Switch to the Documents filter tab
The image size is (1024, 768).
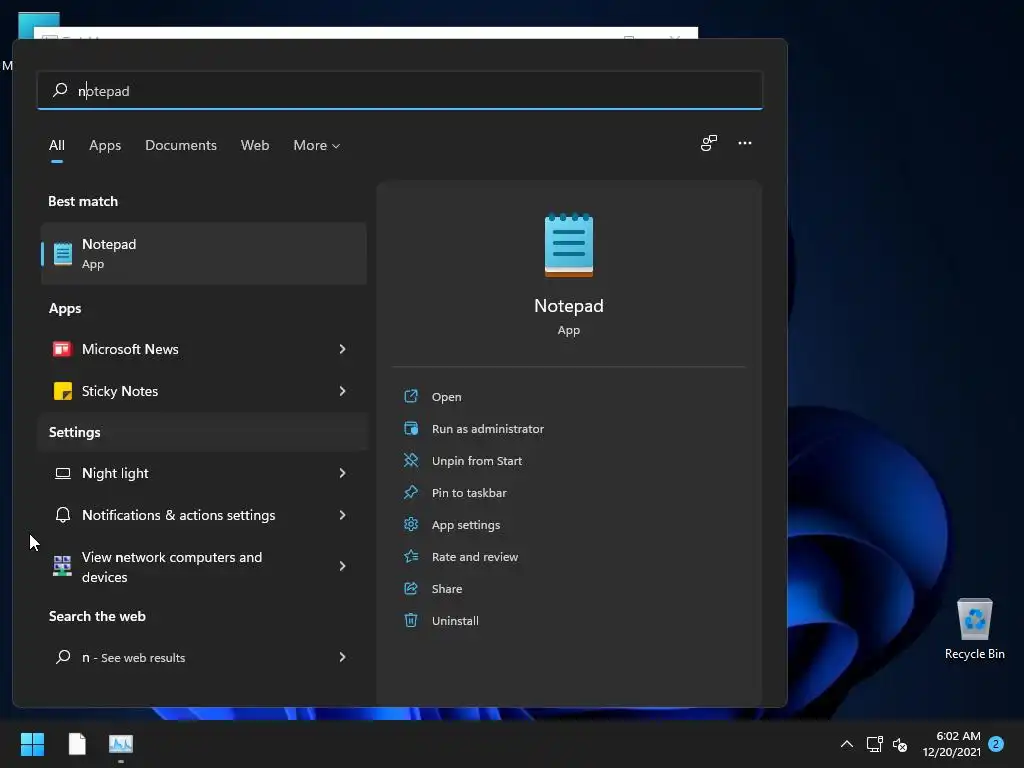pyautogui.click(x=181, y=145)
